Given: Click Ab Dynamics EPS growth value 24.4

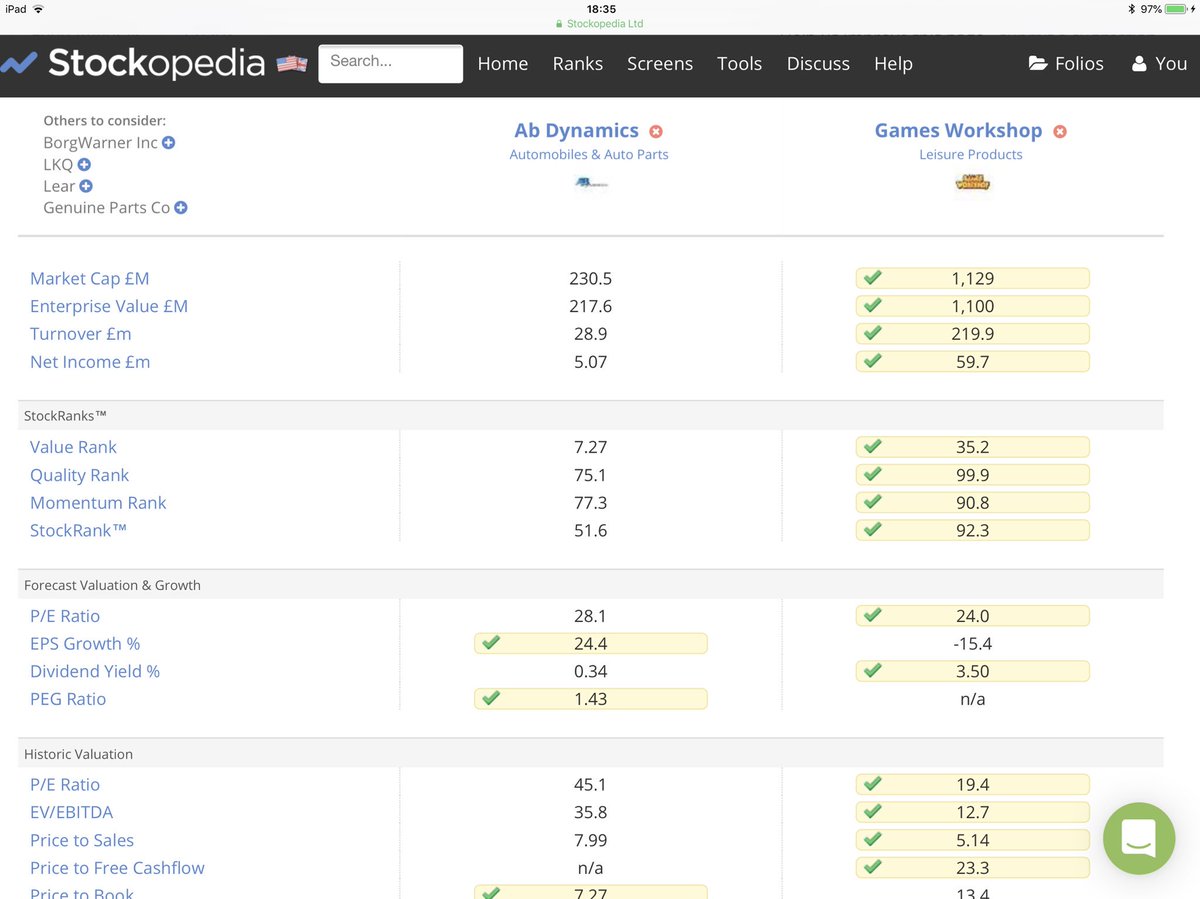Looking at the screenshot, I should (x=590, y=643).
